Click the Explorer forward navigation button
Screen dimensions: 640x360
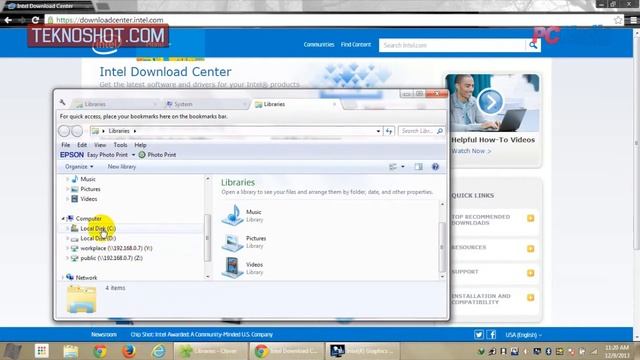tap(77, 131)
